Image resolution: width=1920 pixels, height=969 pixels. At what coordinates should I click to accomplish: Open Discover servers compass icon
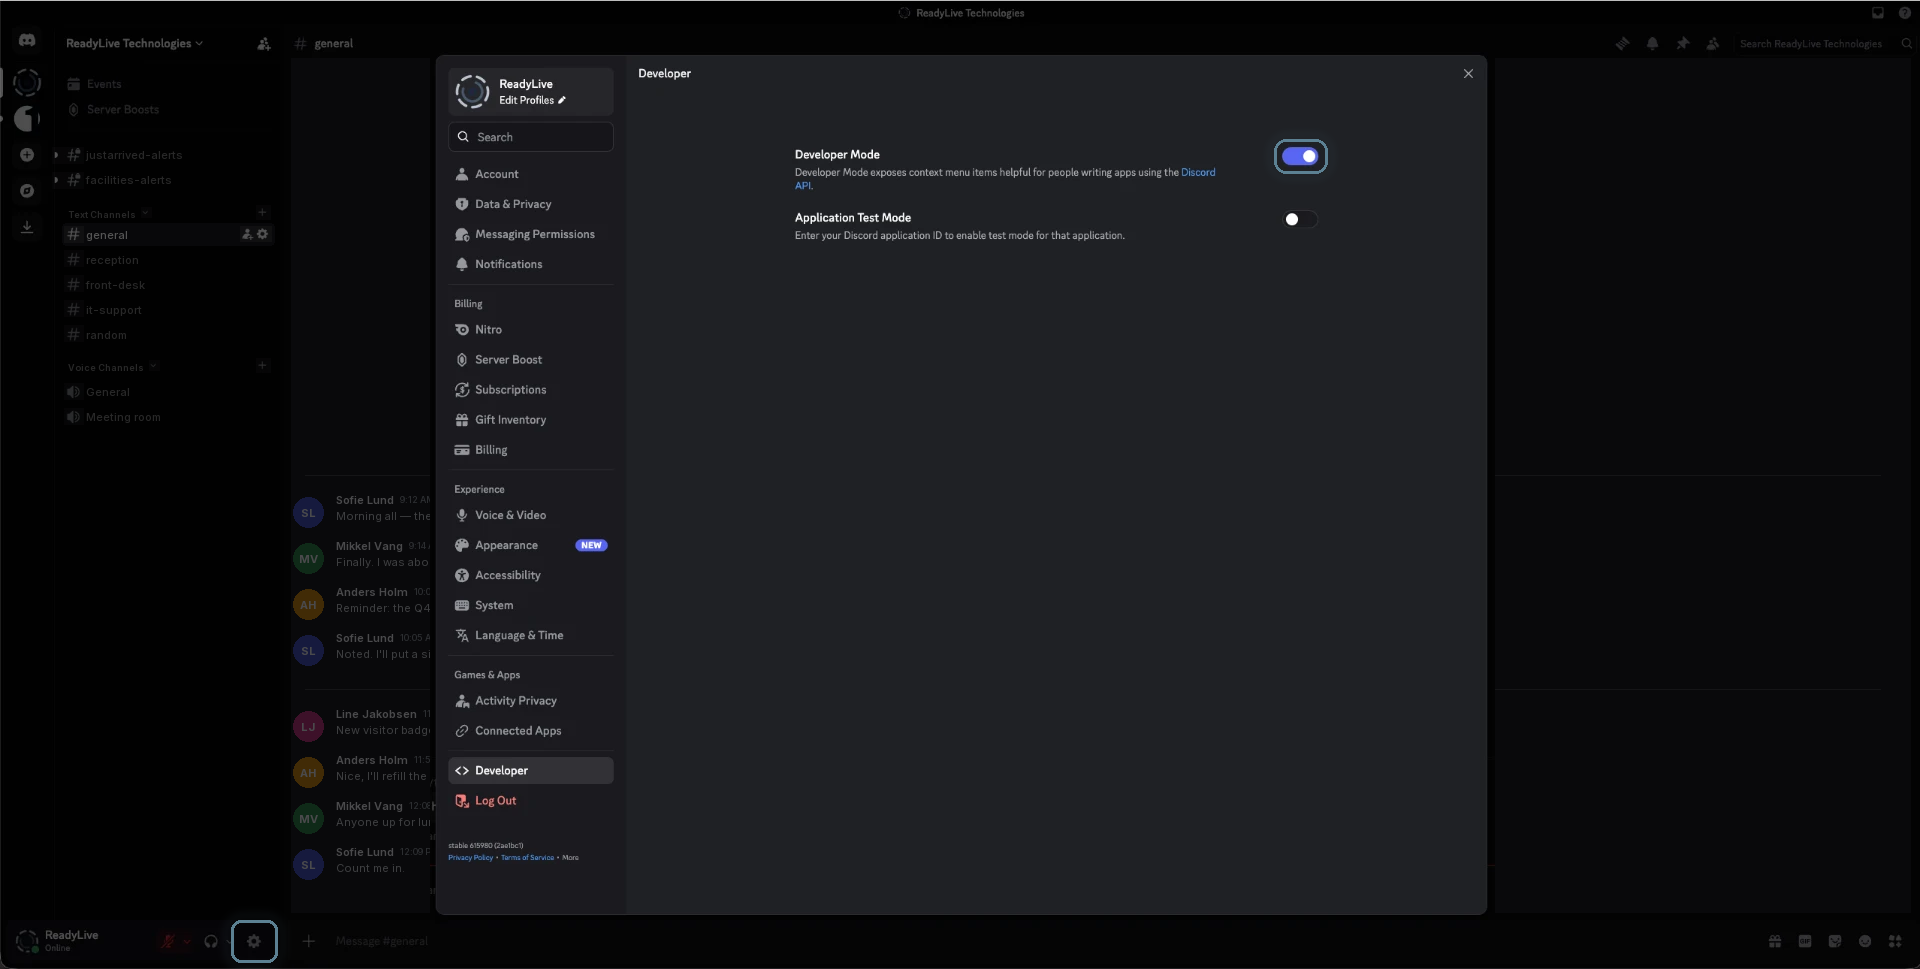pos(27,191)
